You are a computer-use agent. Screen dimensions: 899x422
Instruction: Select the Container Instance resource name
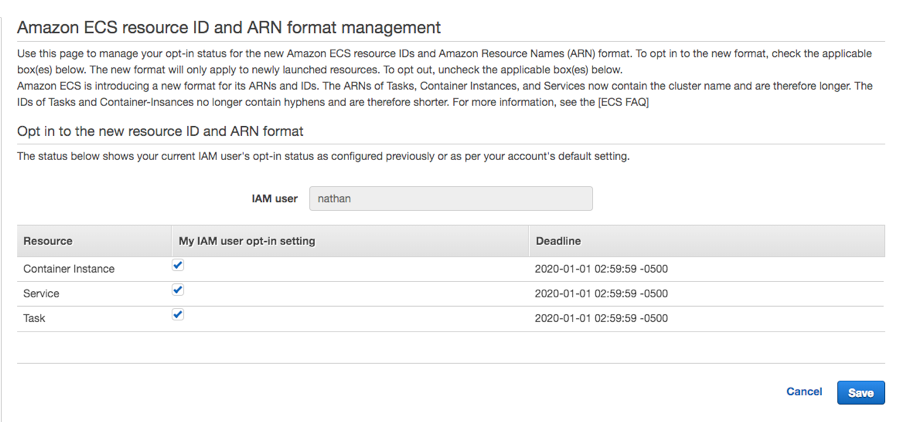[69, 269]
